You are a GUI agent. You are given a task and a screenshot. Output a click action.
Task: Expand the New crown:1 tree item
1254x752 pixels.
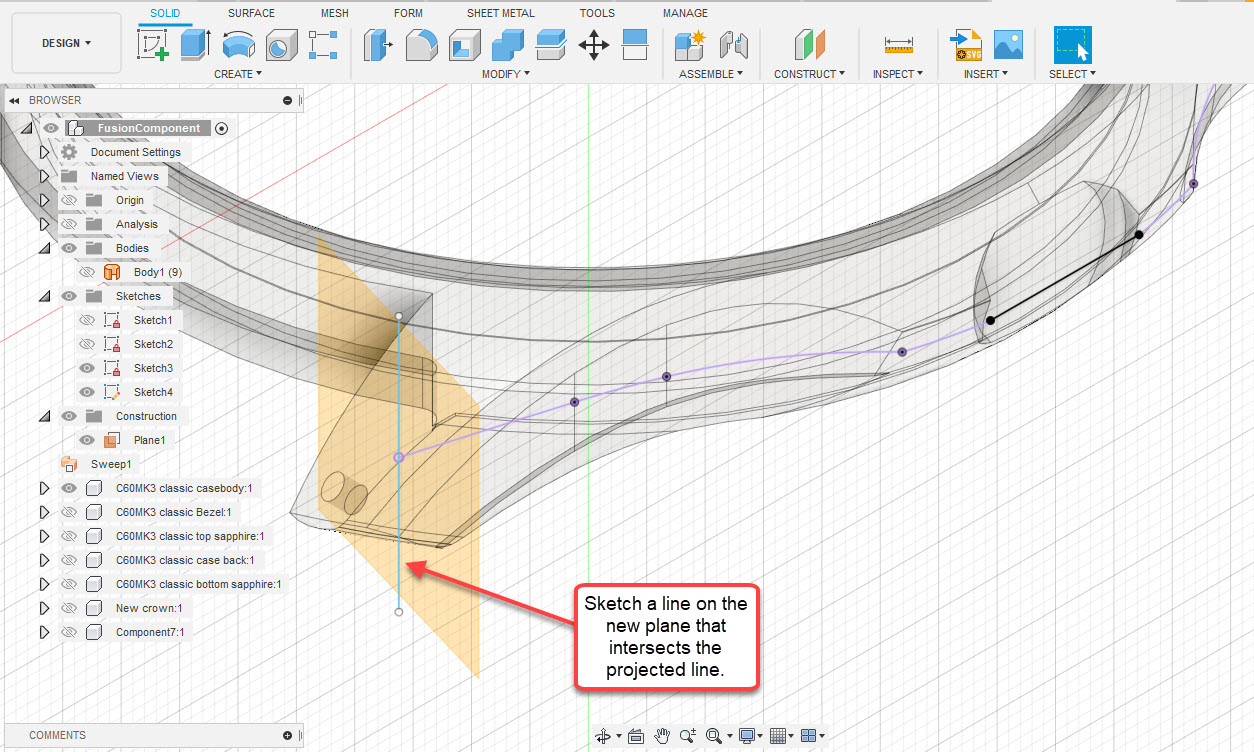43,607
